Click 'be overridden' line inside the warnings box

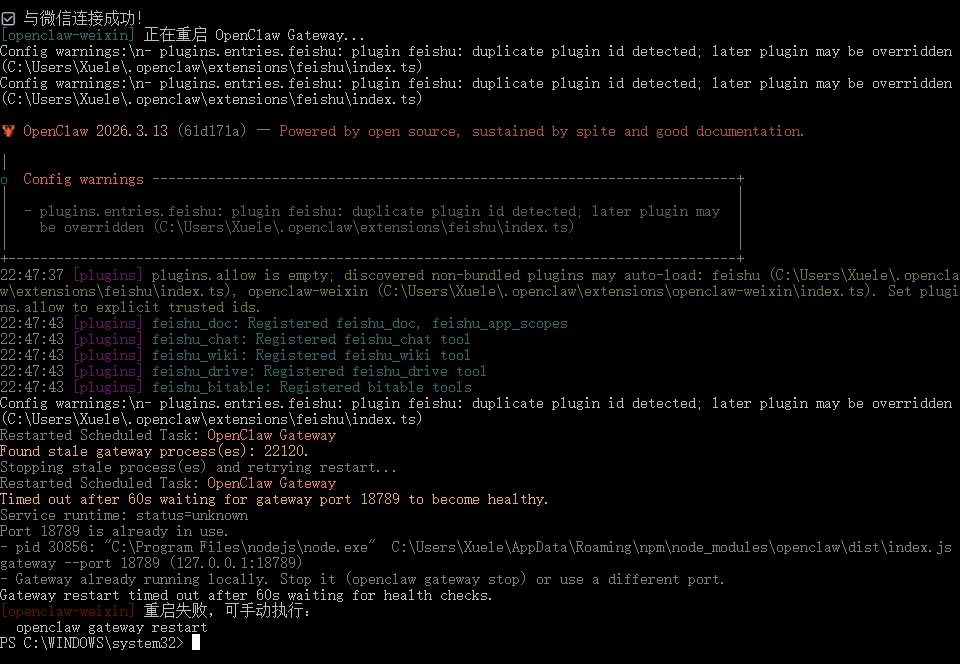pyautogui.click(x=307, y=227)
